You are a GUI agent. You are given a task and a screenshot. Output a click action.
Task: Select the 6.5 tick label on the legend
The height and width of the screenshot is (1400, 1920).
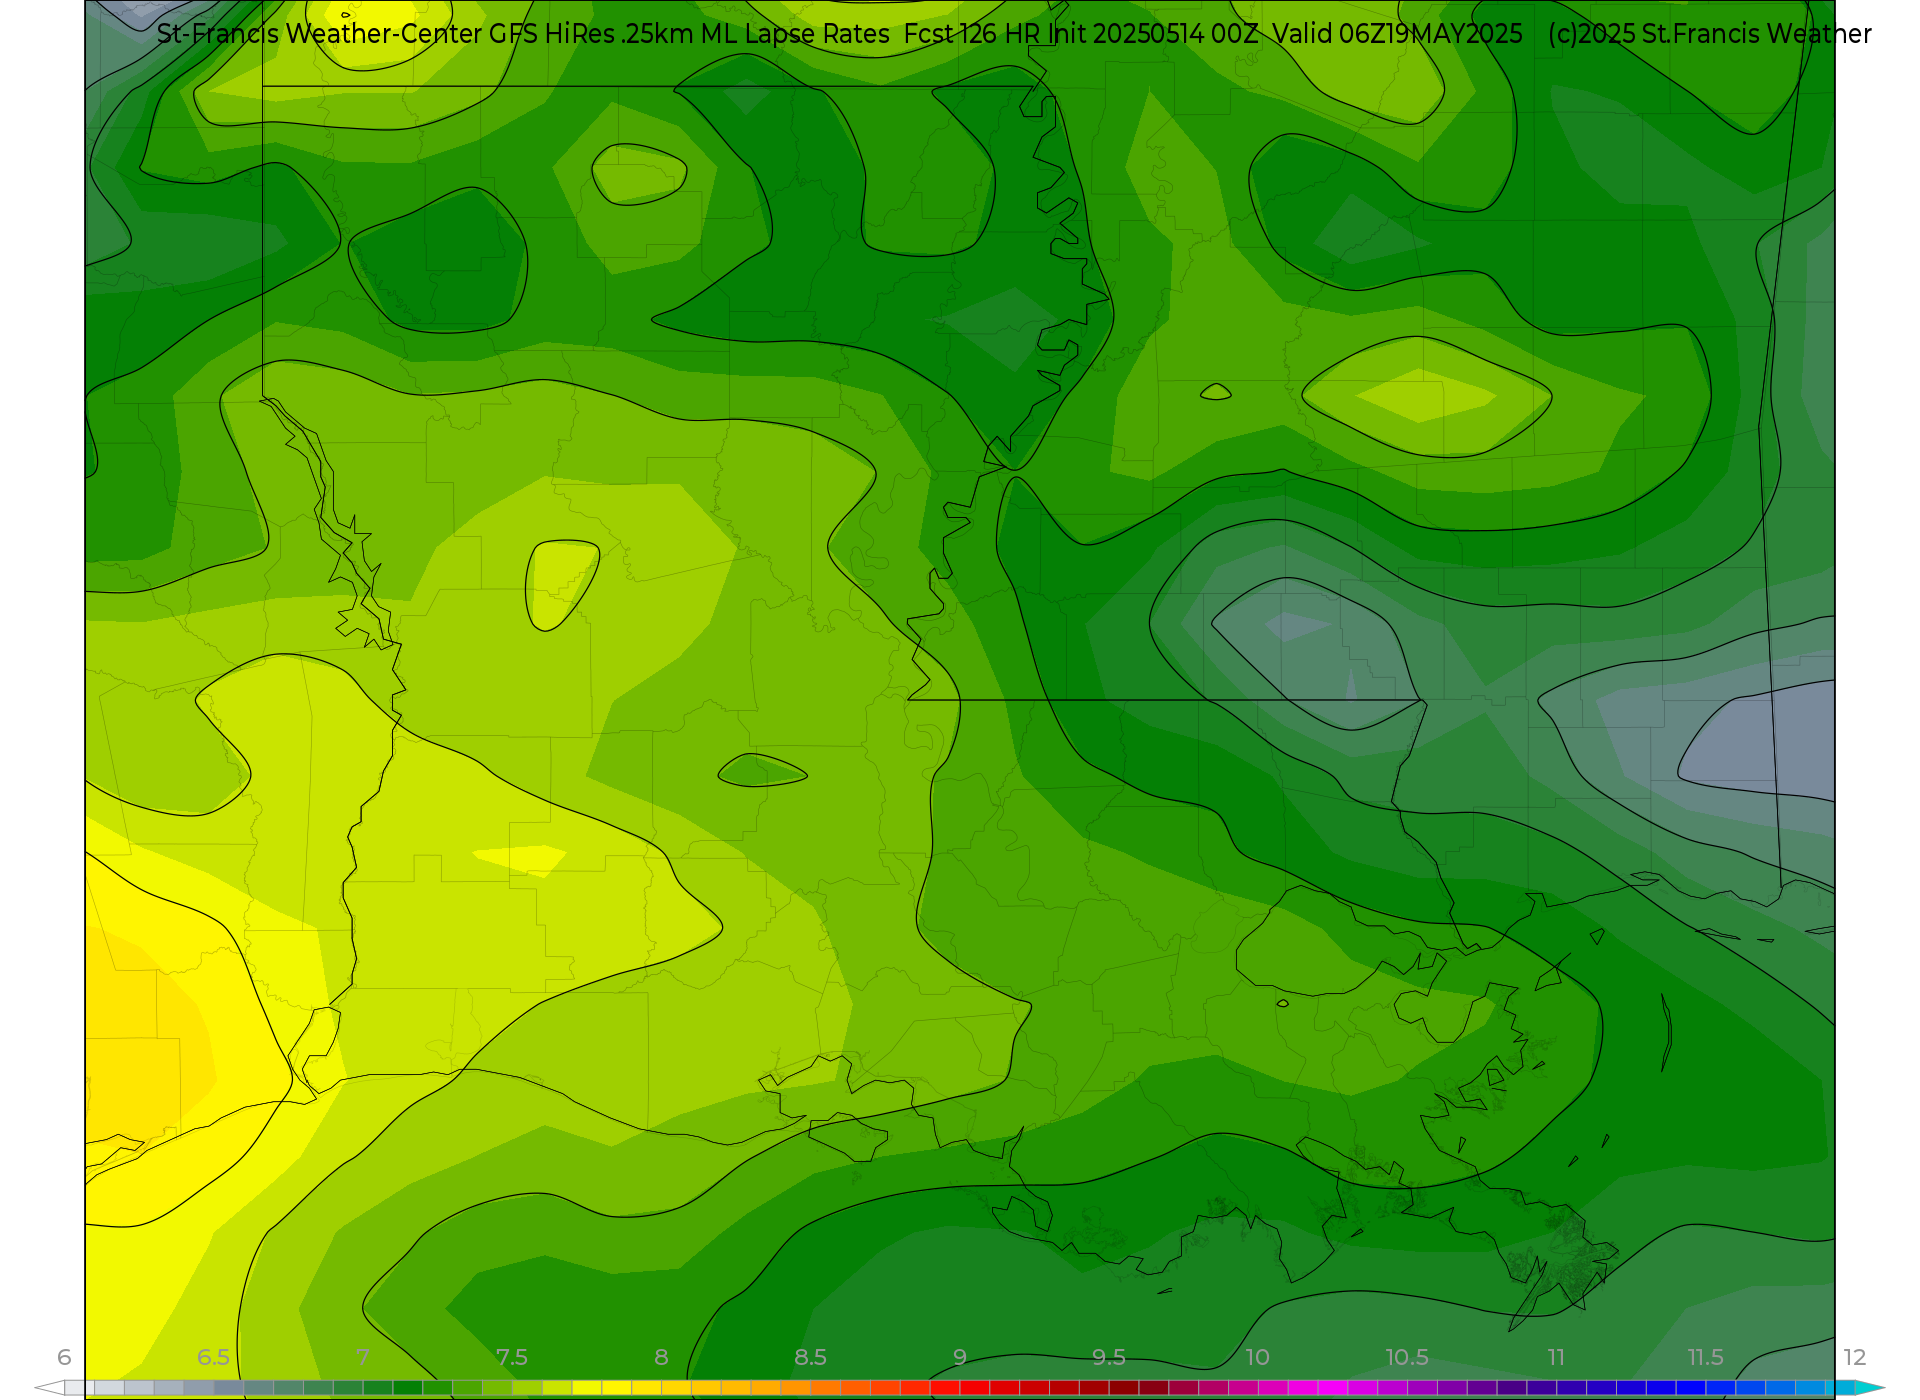click(x=213, y=1357)
